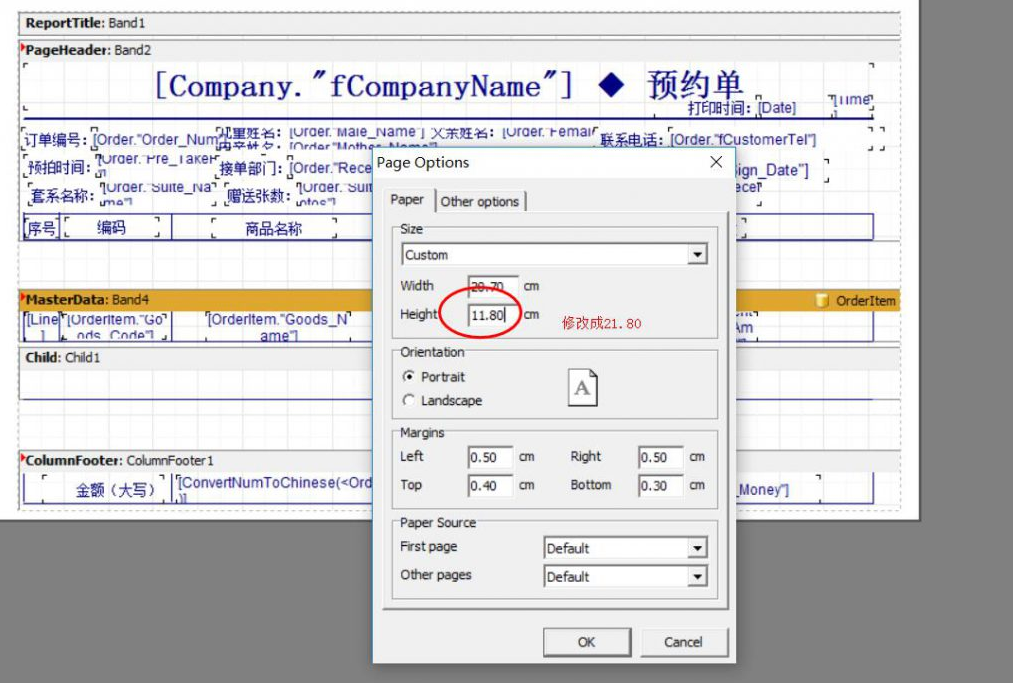The image size is (1013, 683).
Task: Select the 联系电话 label
Action: pyautogui.click(x=632, y=140)
